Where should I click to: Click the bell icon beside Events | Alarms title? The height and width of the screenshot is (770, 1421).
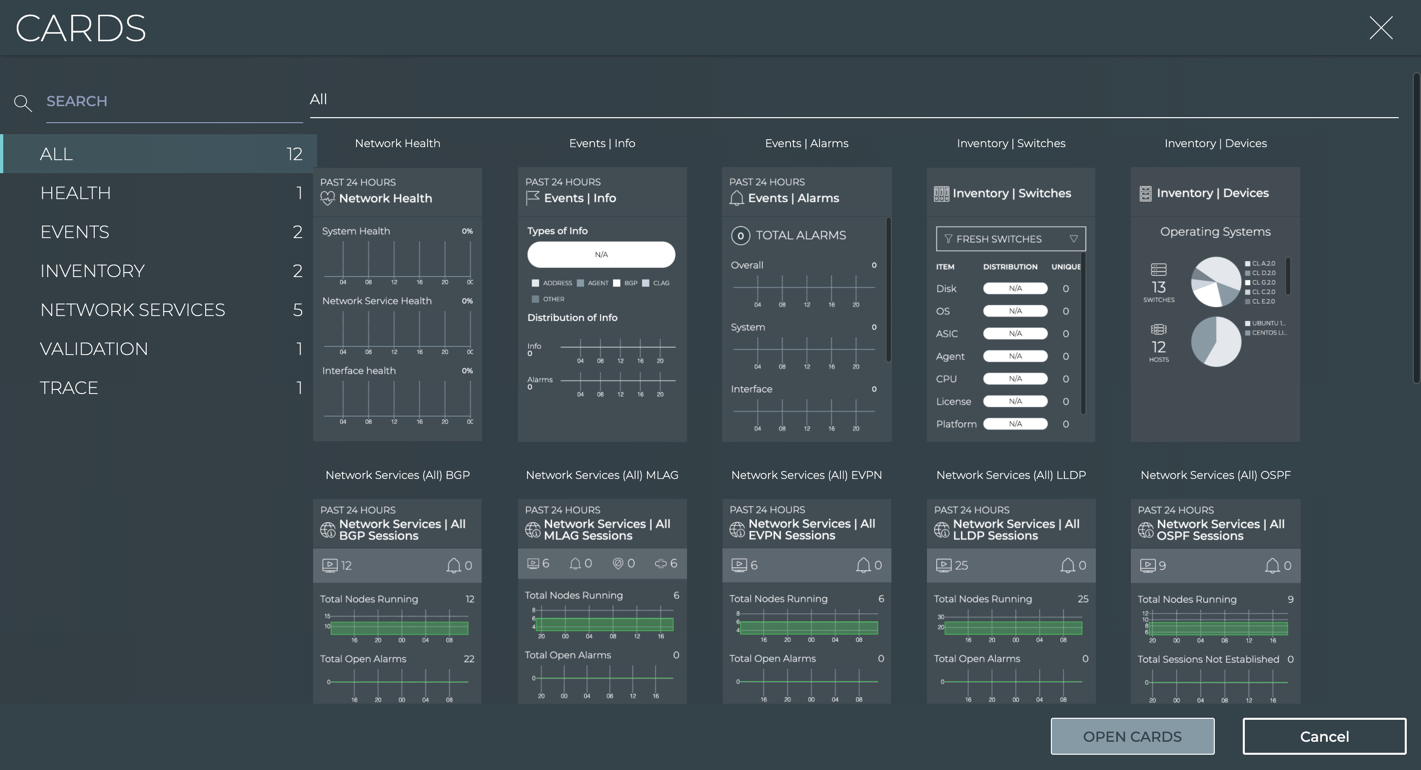[736, 198]
